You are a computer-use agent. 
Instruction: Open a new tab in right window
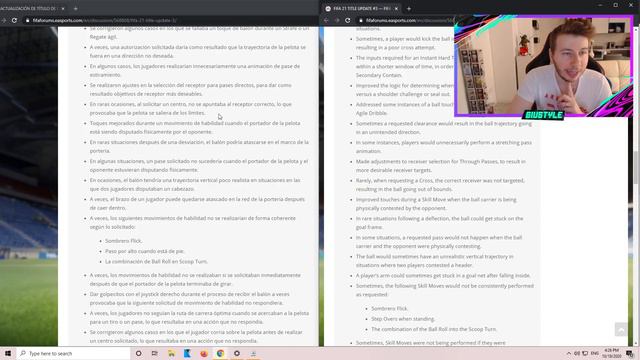click(x=409, y=8)
